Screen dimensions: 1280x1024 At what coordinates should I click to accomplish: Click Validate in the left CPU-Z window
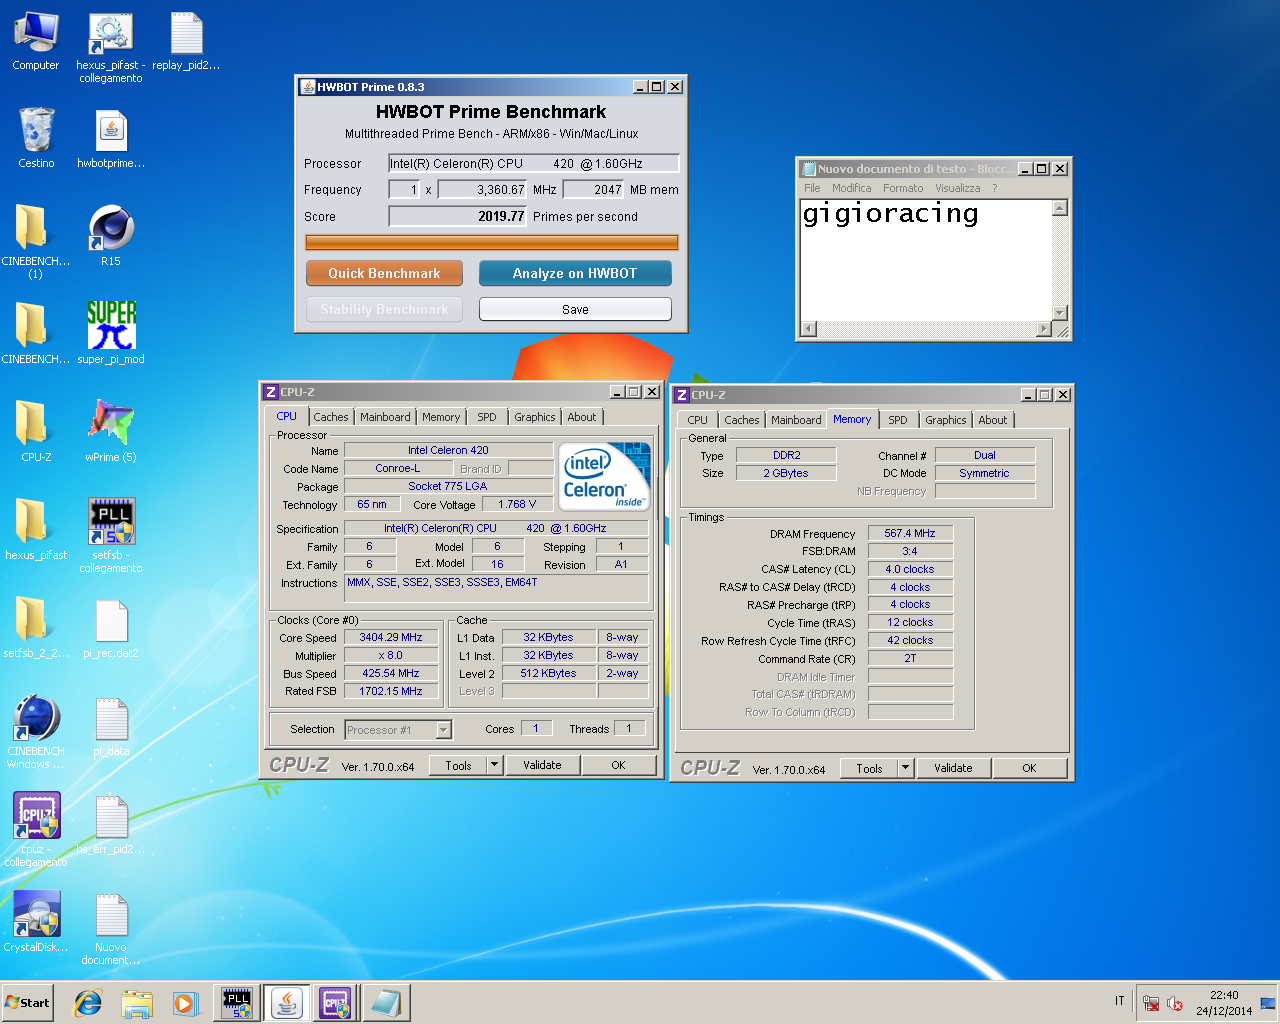pos(542,765)
